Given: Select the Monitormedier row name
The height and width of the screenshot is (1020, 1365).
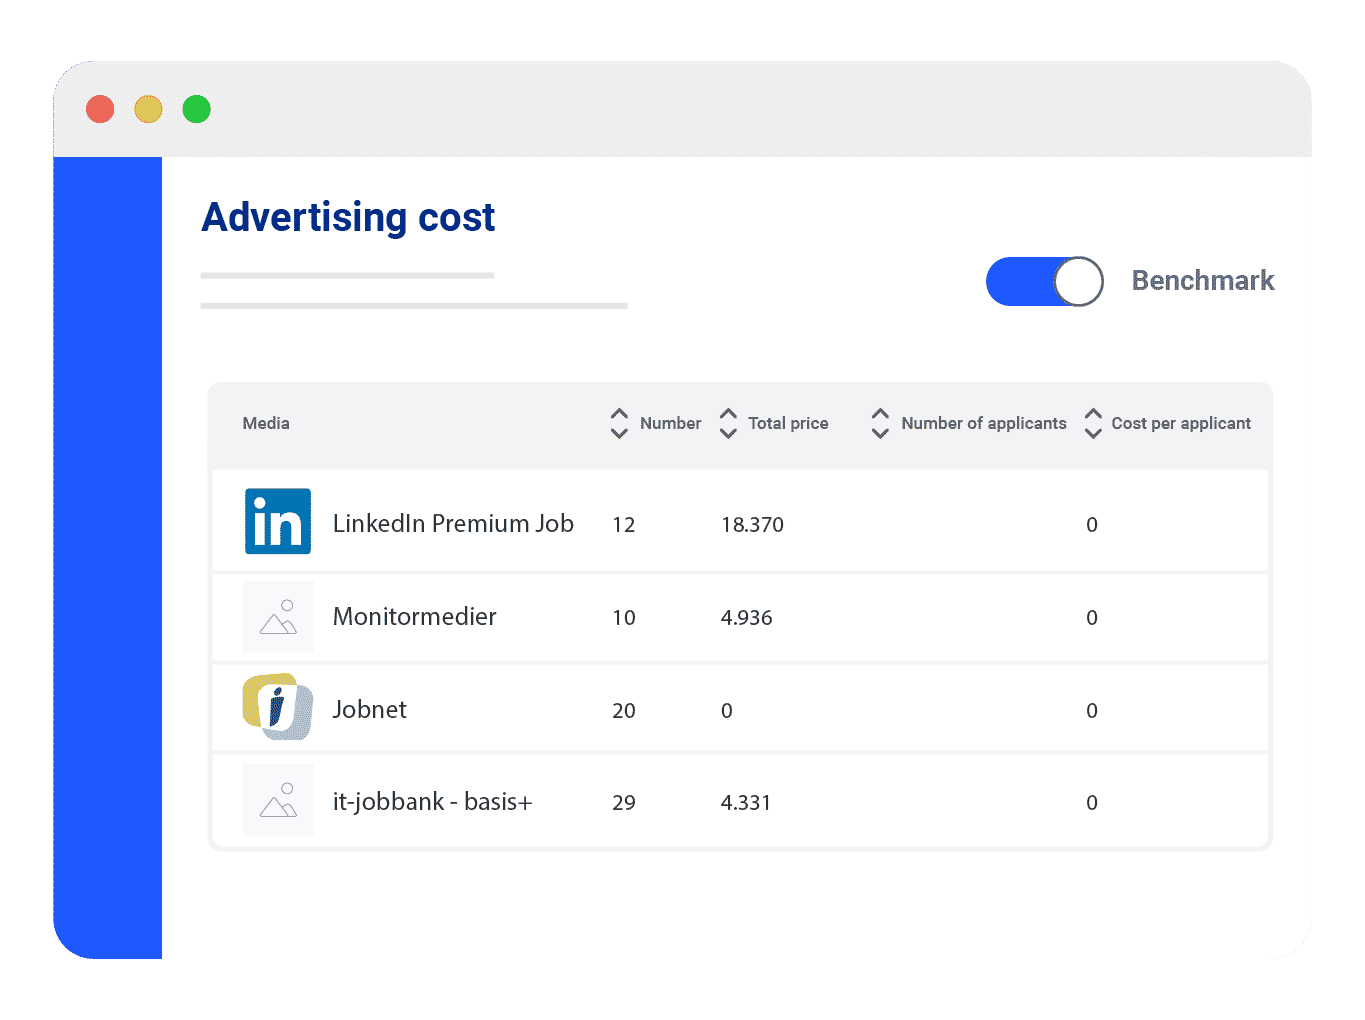Looking at the screenshot, I should tap(414, 616).
